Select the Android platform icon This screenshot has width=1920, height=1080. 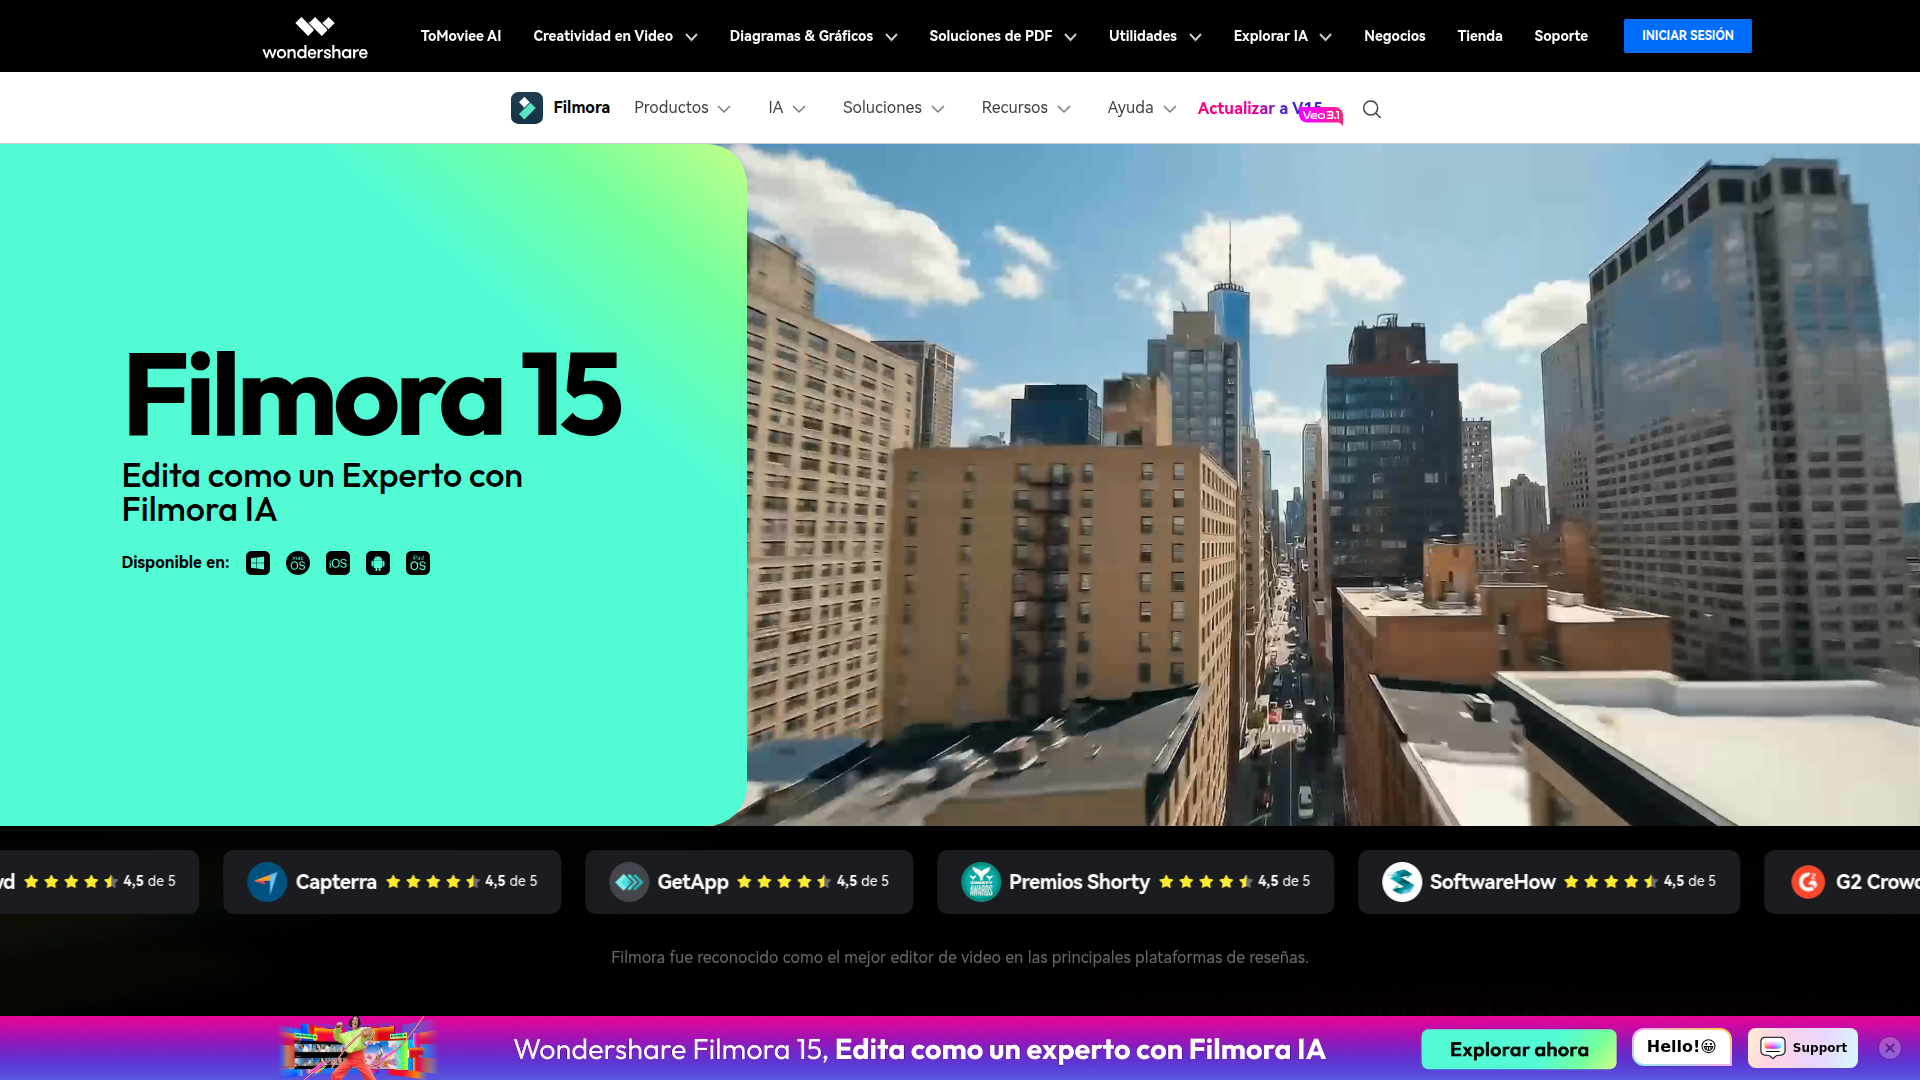coord(378,563)
